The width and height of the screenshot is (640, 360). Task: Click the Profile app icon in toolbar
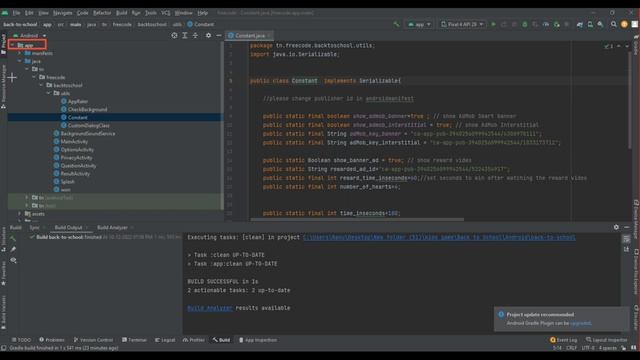pos(546,24)
